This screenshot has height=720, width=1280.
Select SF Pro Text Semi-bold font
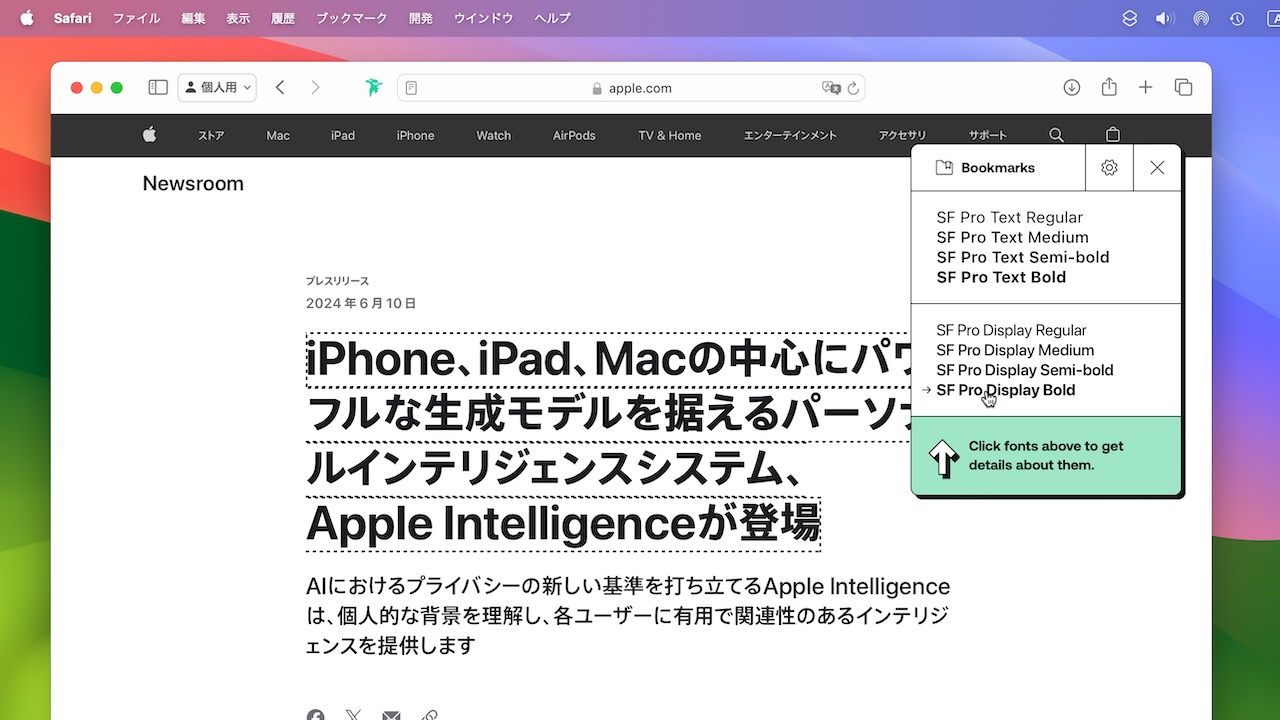(x=1023, y=257)
